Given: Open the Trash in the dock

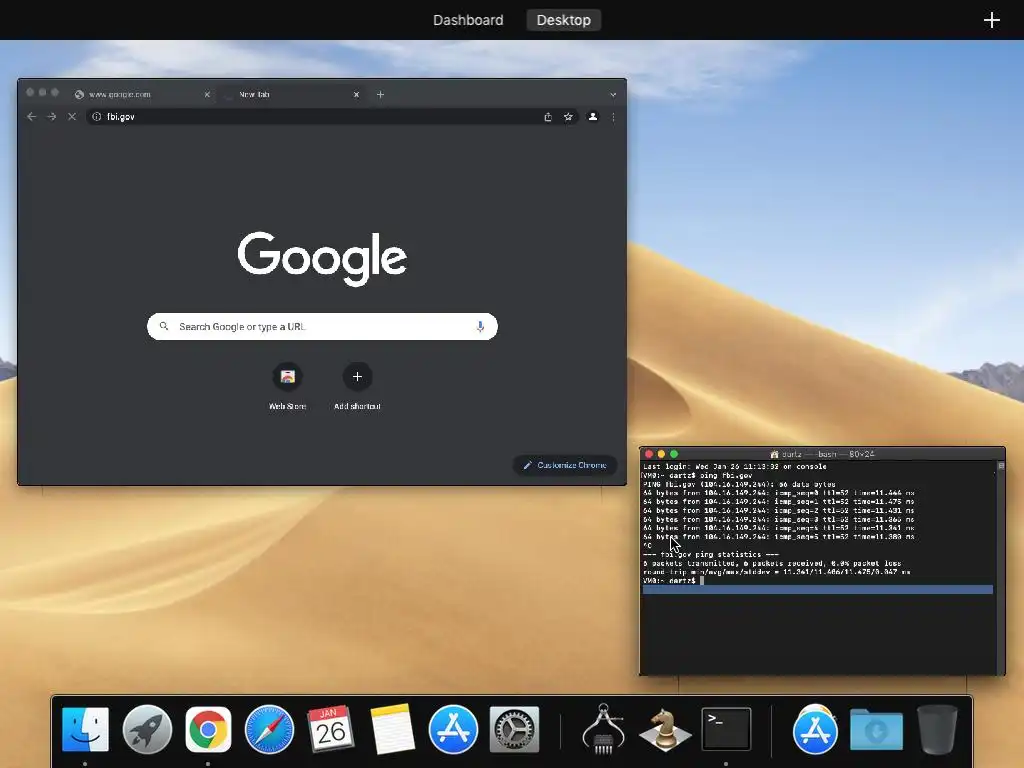Looking at the screenshot, I should coord(937,729).
